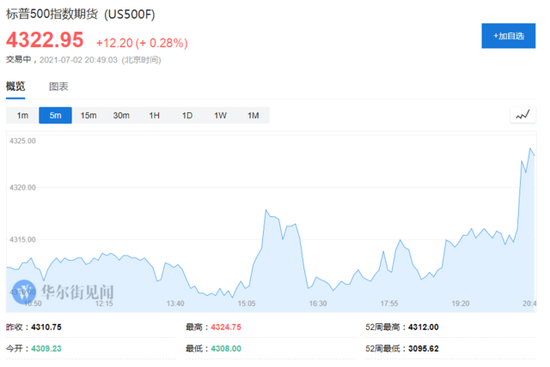Set chart period to 1W
Screen dimensions: 550x367
(x=220, y=115)
